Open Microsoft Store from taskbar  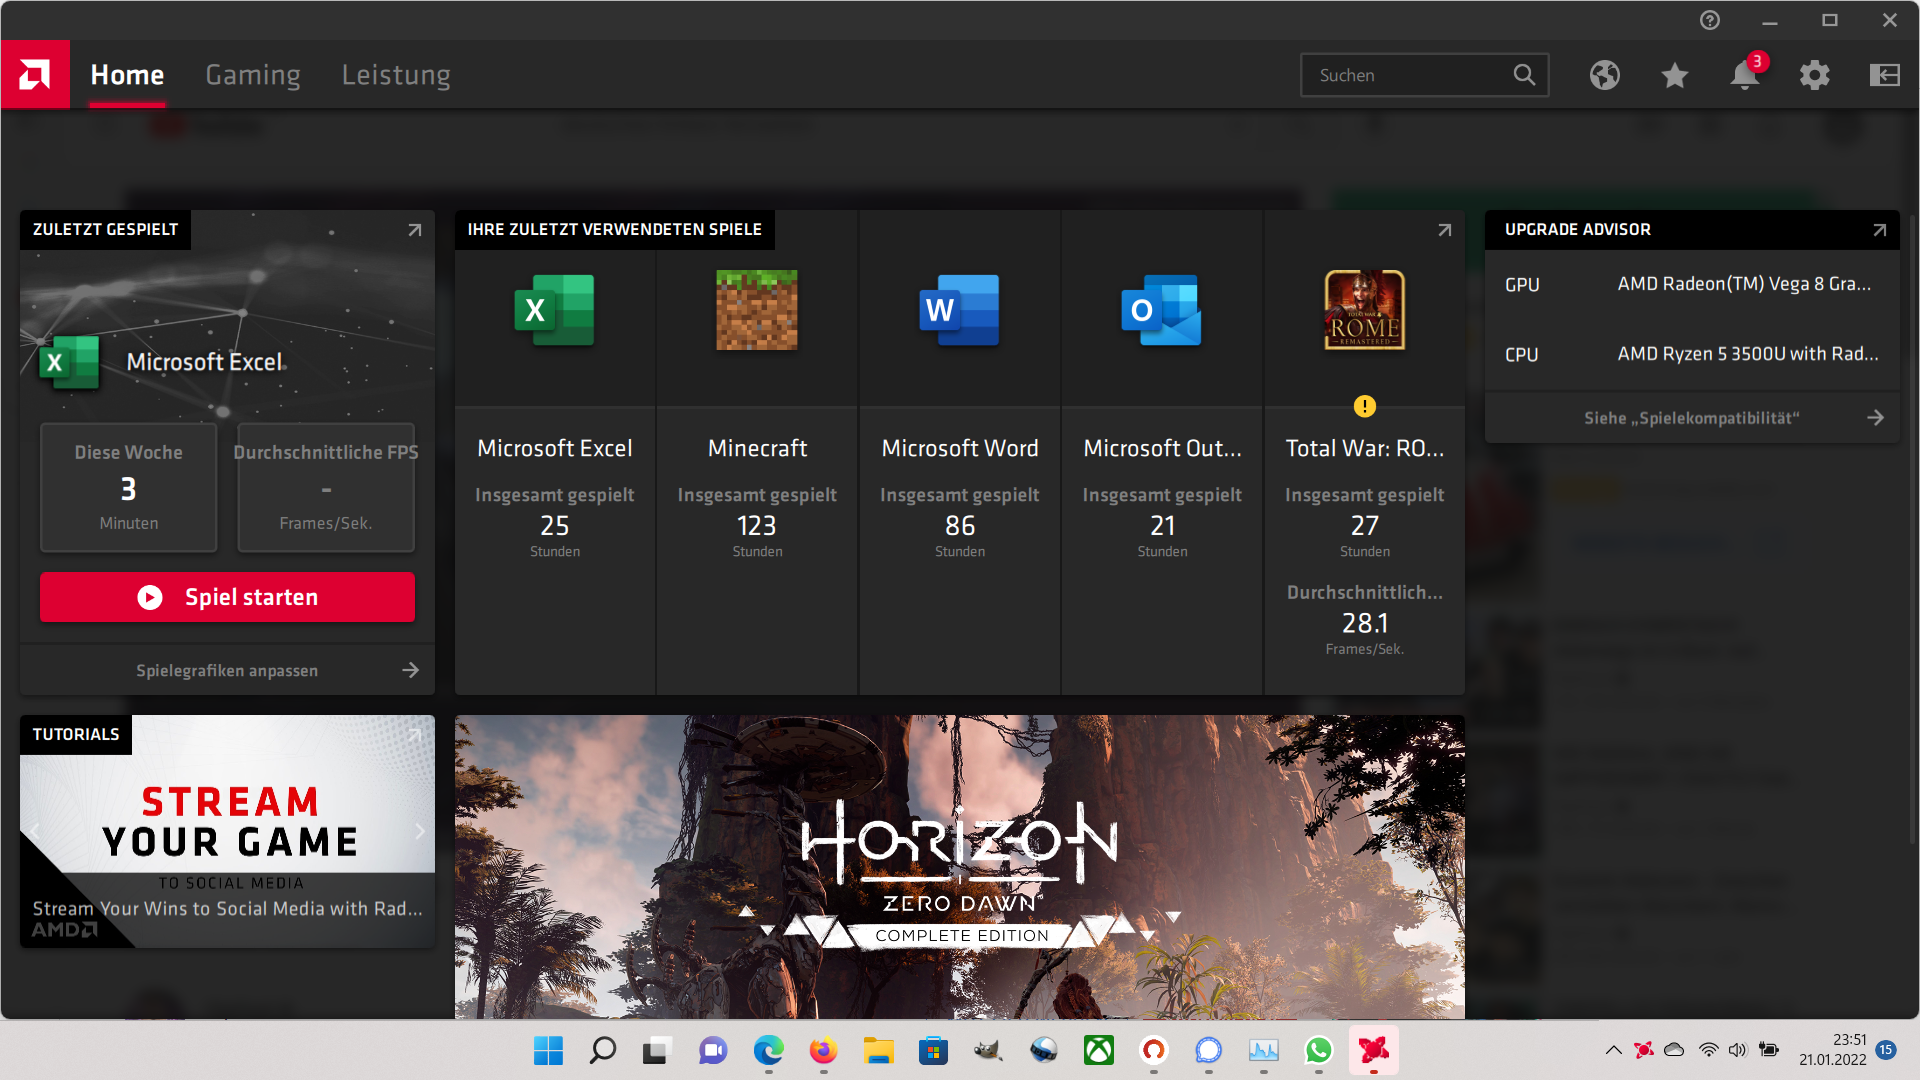pyautogui.click(x=933, y=1050)
